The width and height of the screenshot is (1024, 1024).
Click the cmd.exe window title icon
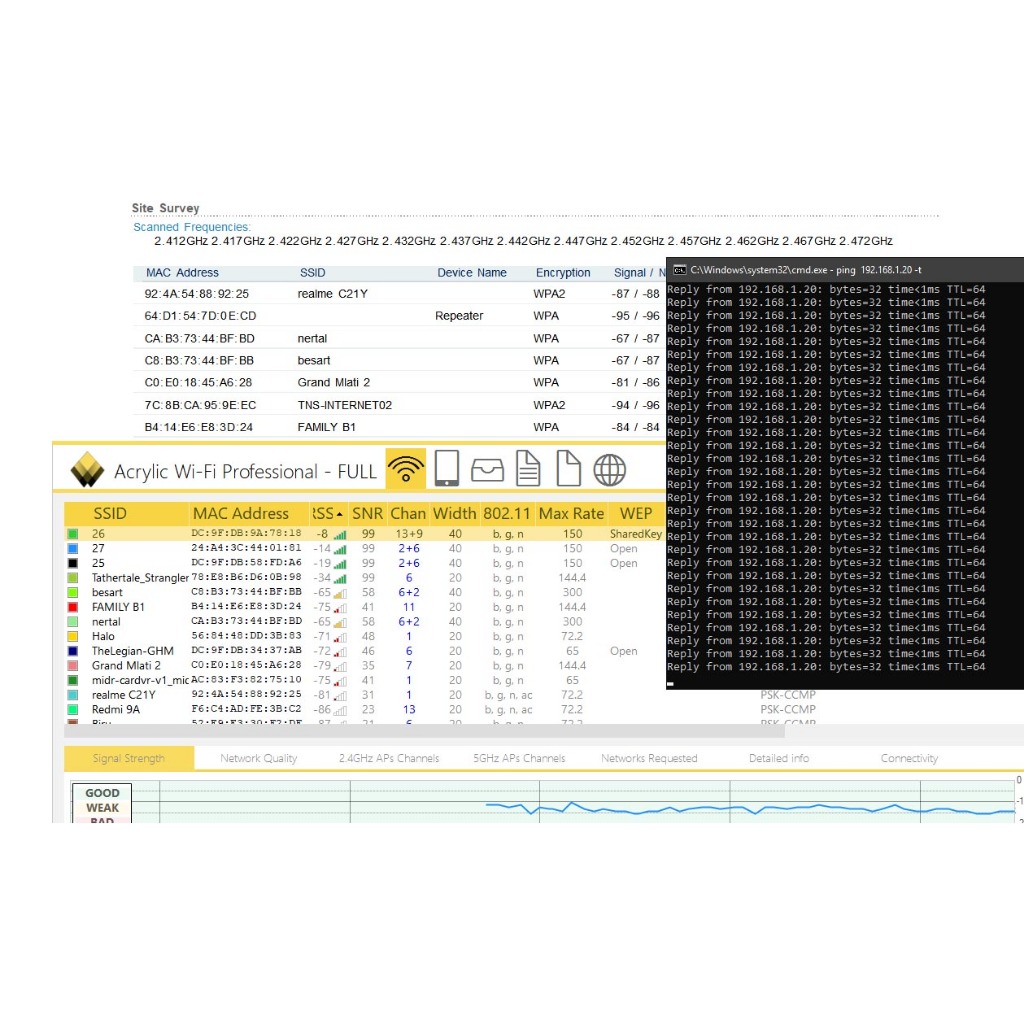tap(679, 270)
